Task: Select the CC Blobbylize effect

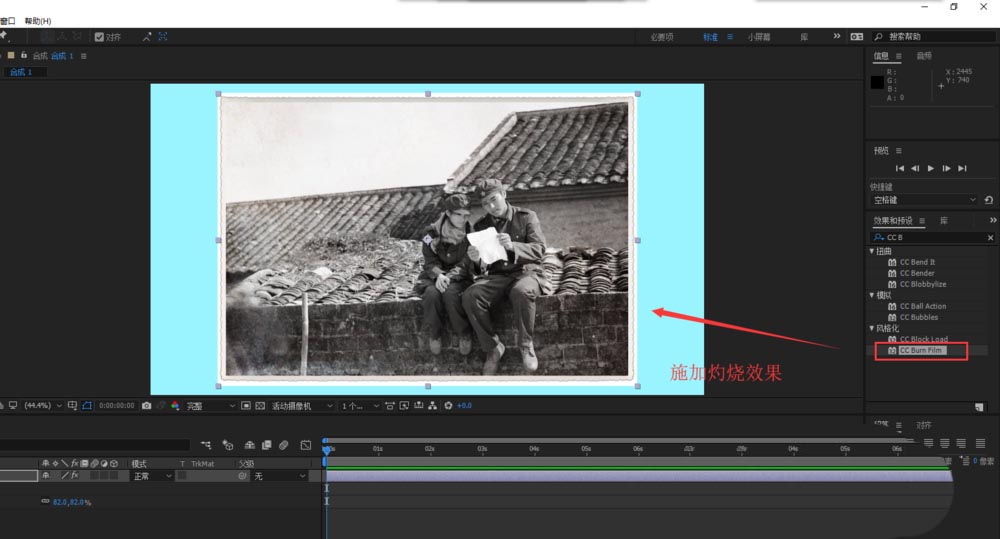Action: (923, 284)
